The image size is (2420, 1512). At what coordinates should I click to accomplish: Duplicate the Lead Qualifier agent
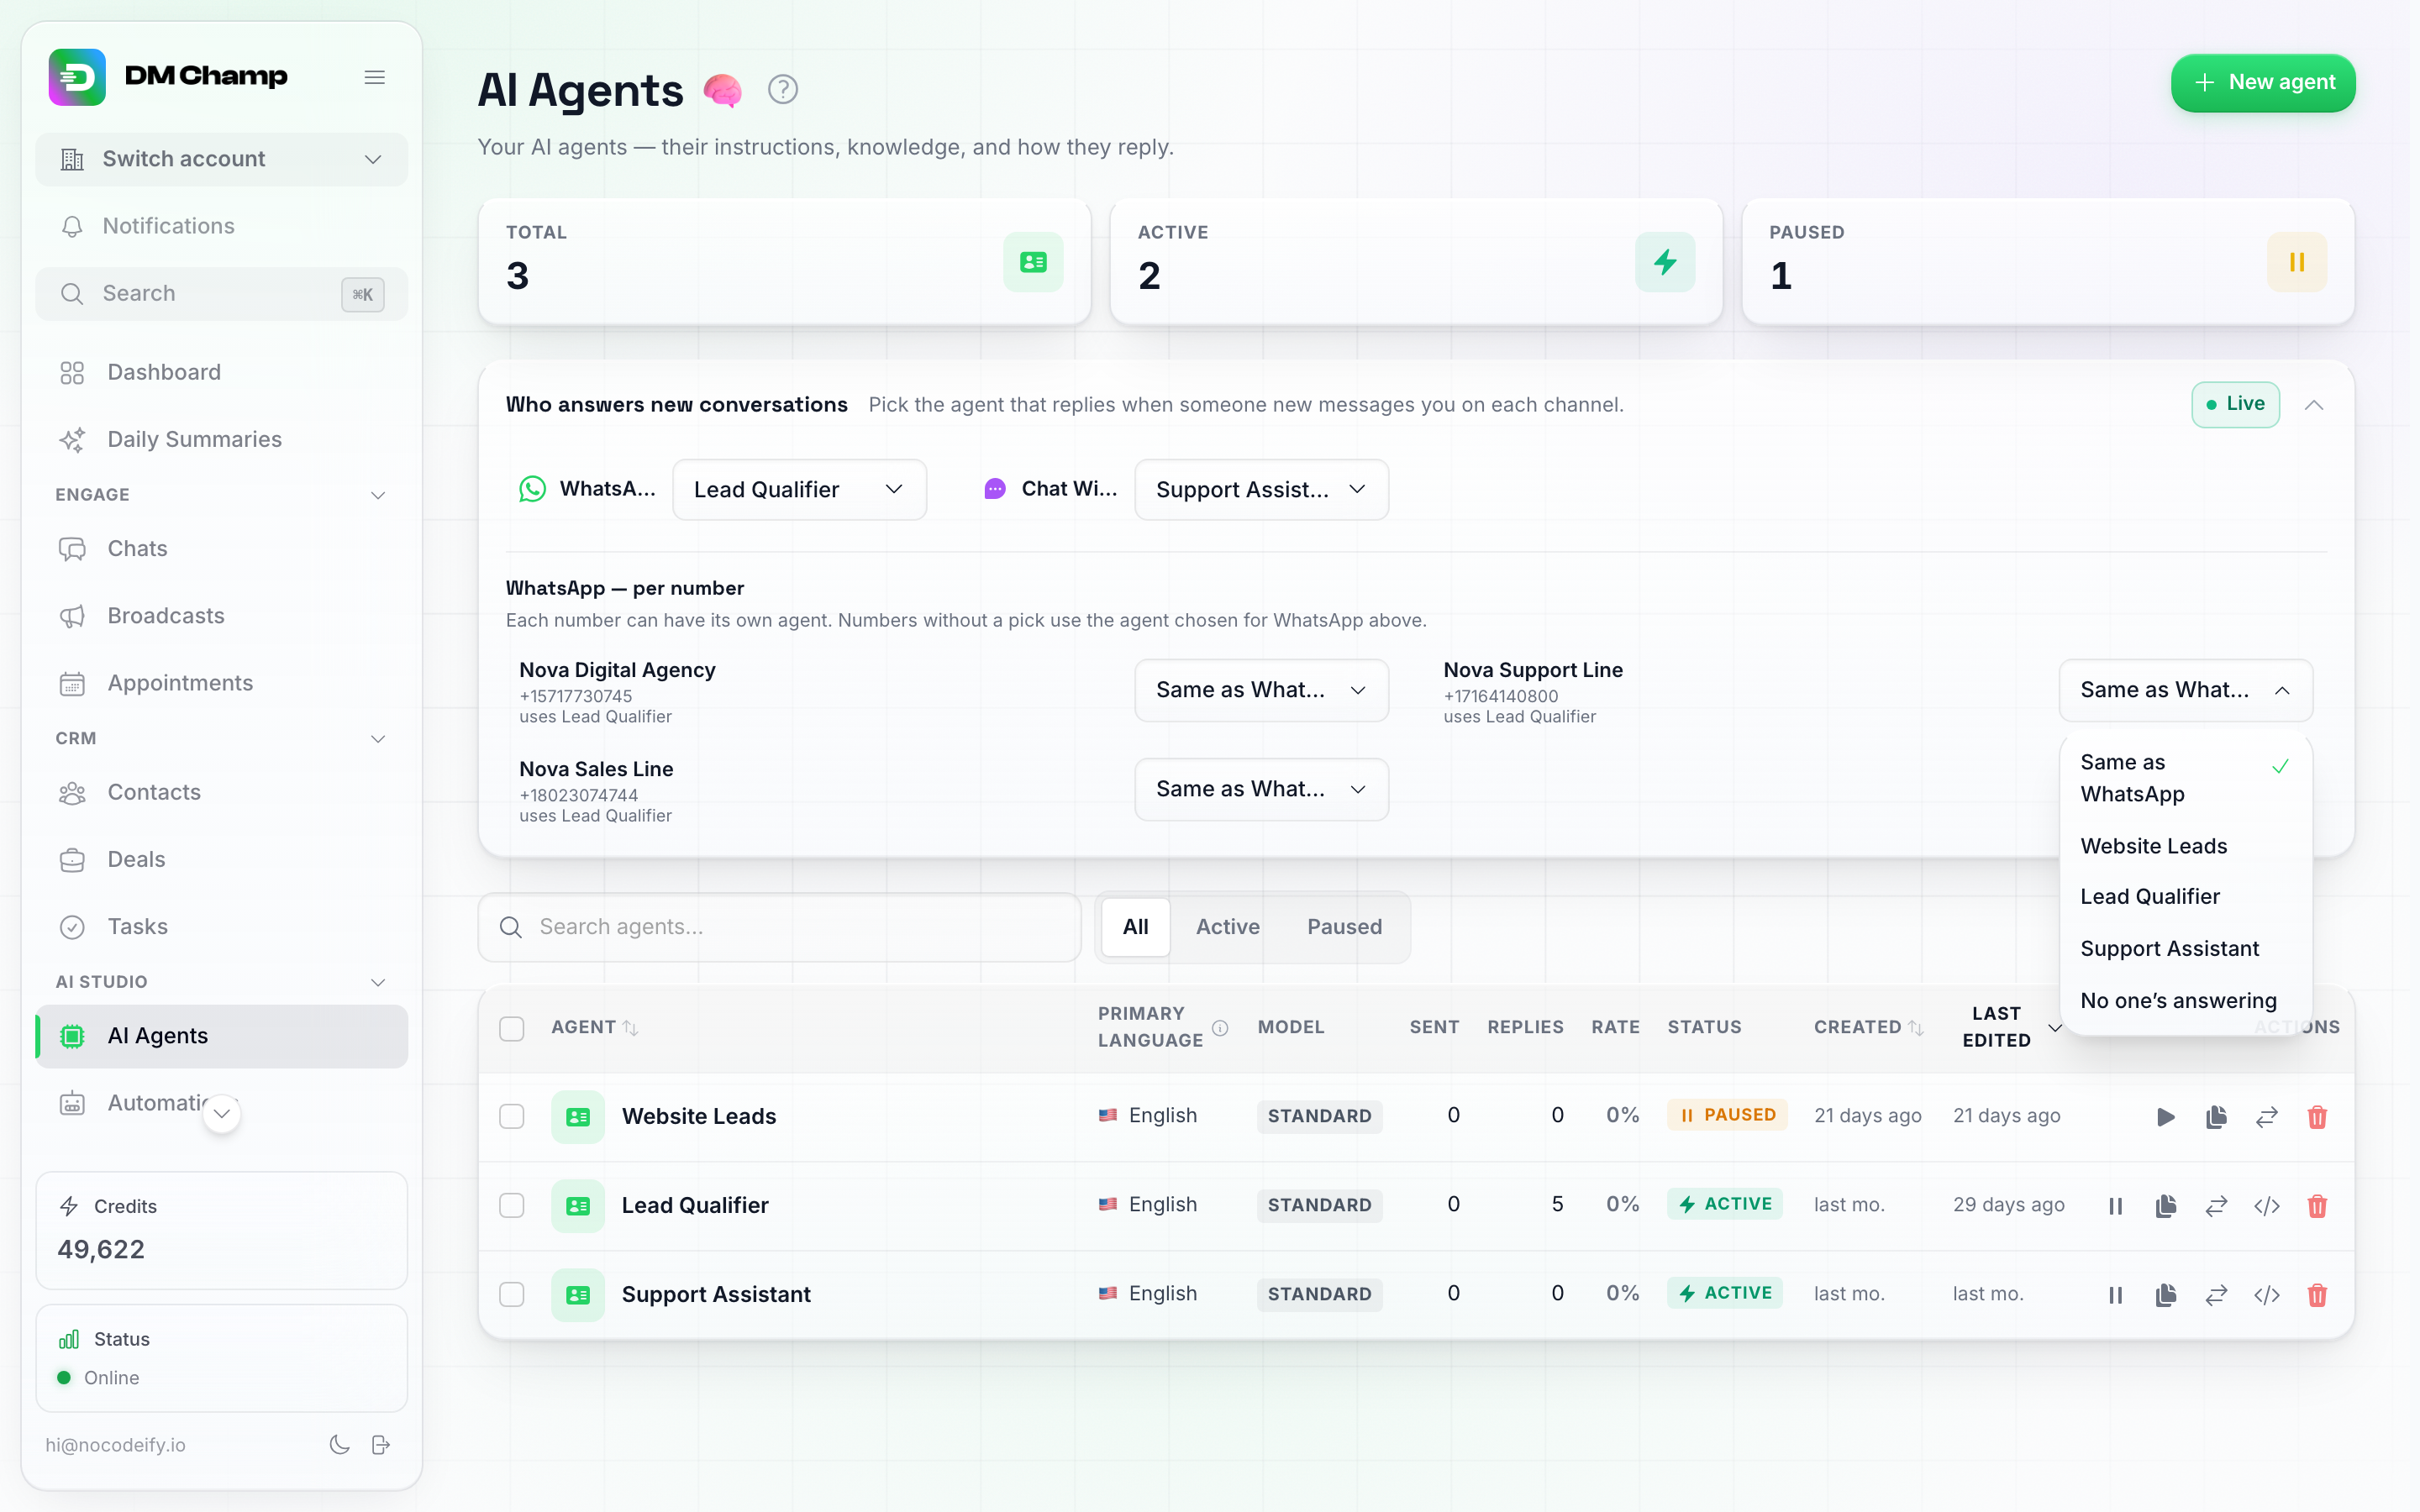2165,1206
